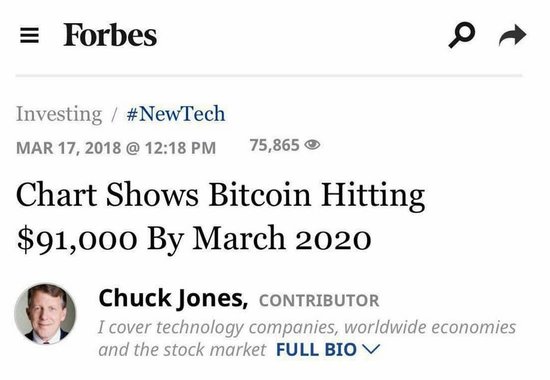The height and width of the screenshot is (380, 550).
Task: Open the Investing category link
Action: pyautogui.click(x=59, y=114)
